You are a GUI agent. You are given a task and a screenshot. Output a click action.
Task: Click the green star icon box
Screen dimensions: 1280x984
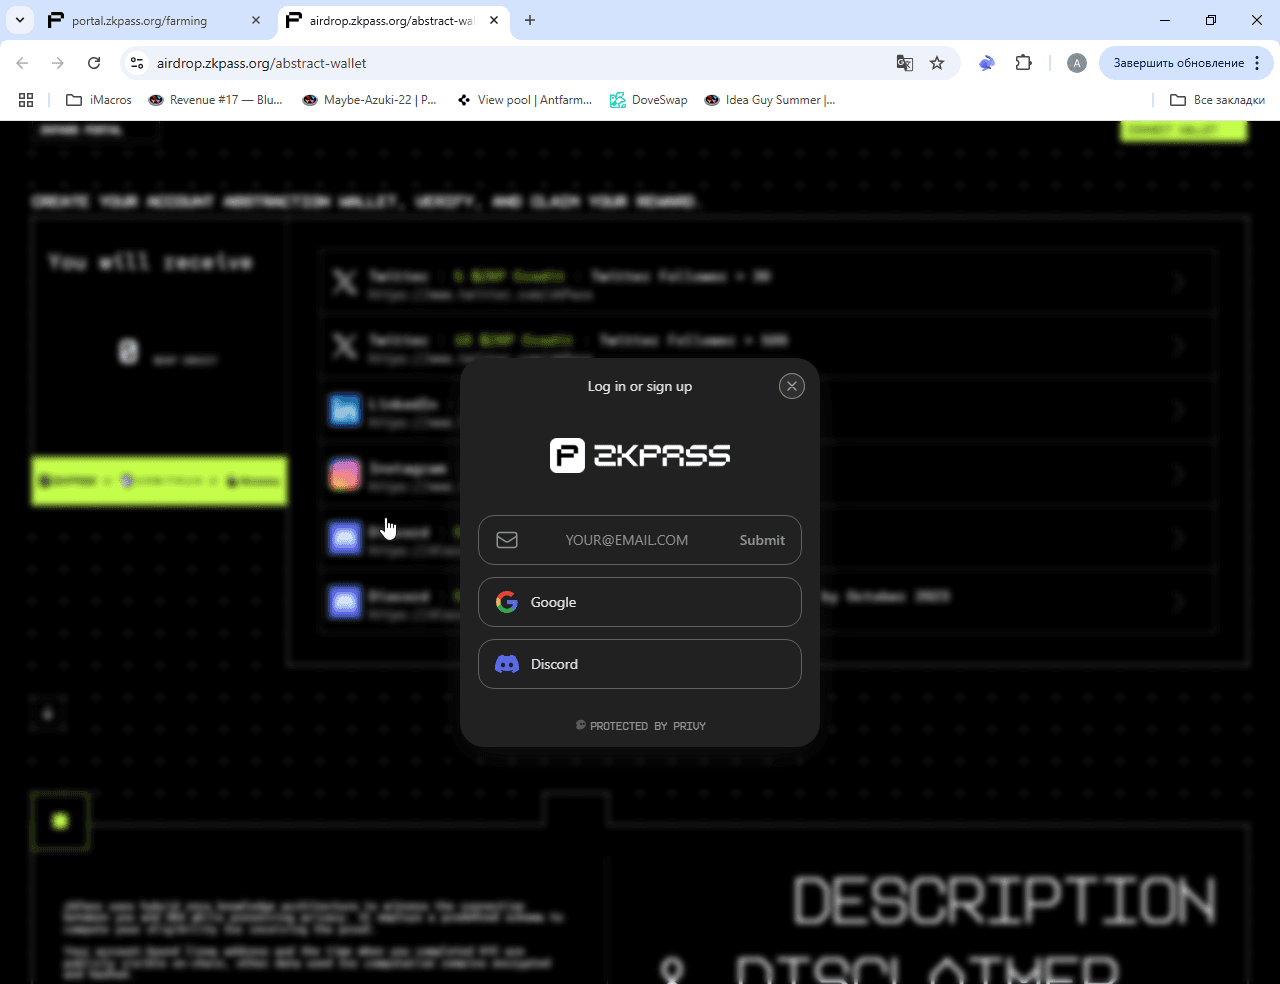point(60,821)
